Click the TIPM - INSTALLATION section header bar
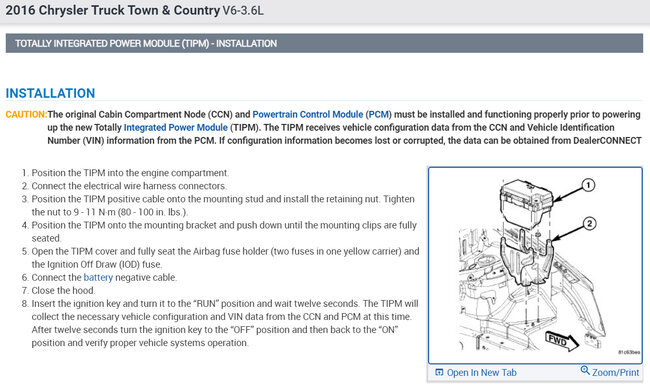This screenshot has height=390, width=650. pos(324,44)
